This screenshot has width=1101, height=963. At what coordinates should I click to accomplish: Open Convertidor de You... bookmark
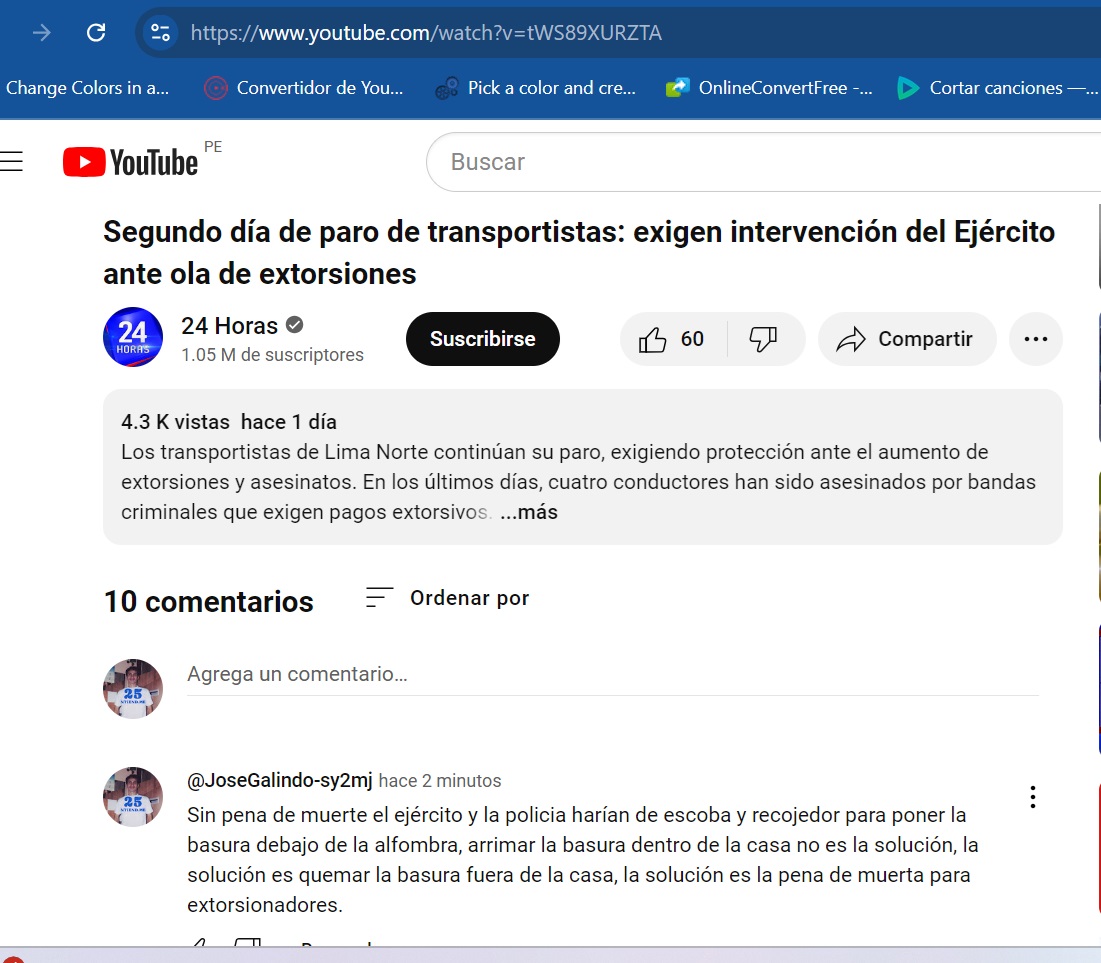pyautogui.click(x=304, y=88)
